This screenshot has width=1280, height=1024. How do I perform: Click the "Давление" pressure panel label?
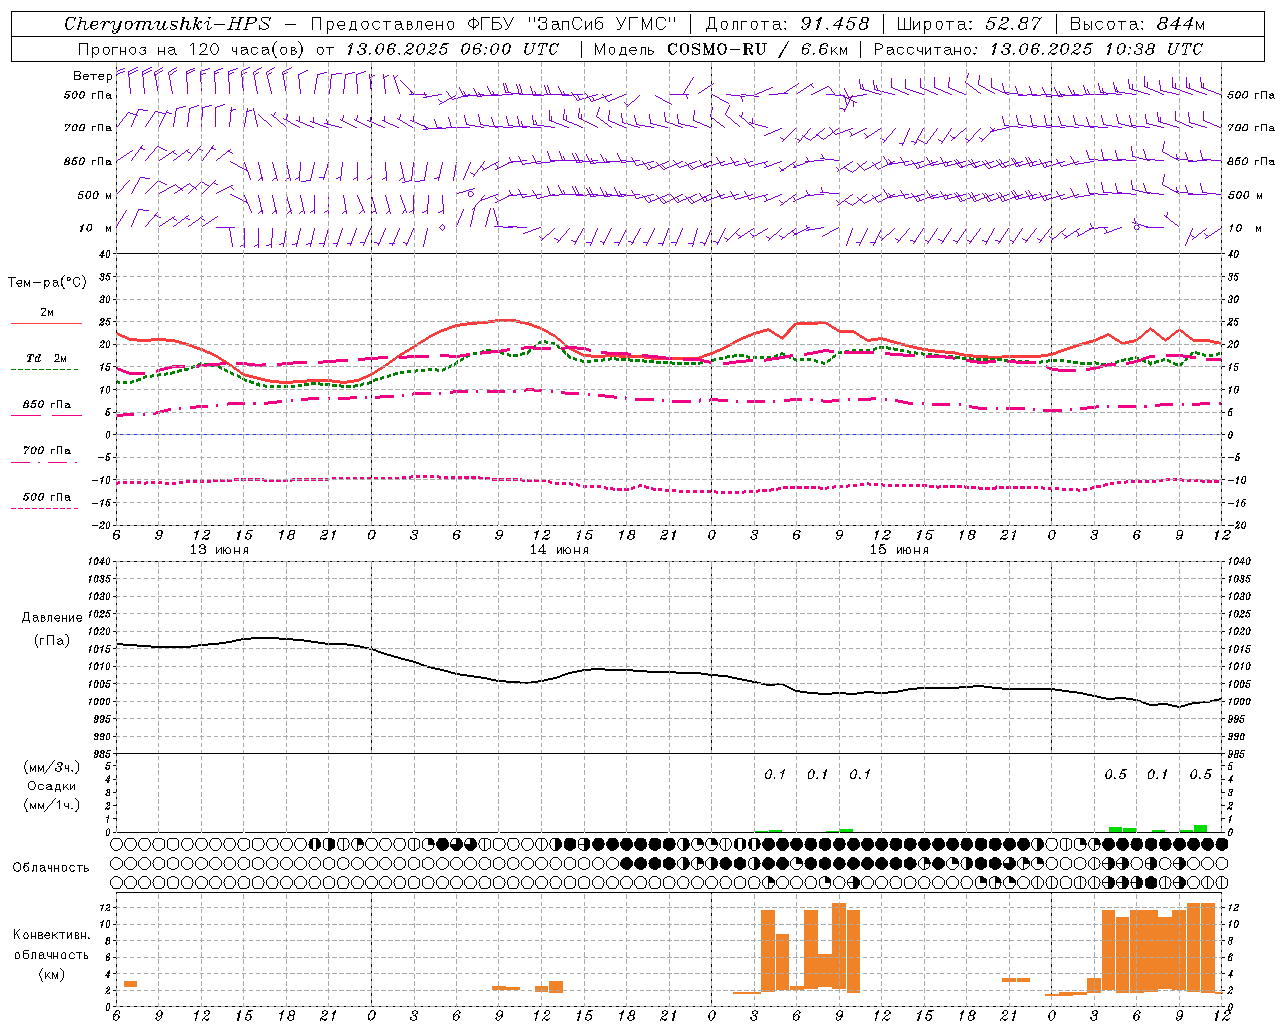(x=52, y=618)
